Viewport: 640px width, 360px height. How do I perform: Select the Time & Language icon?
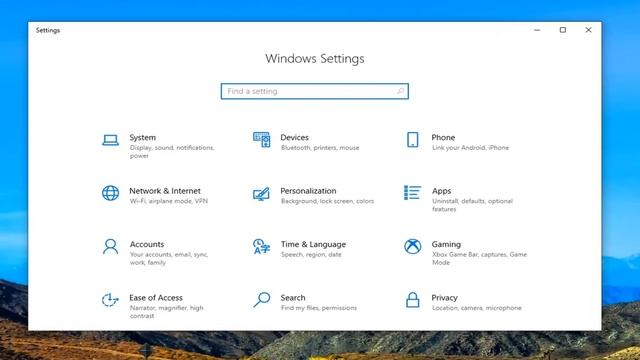261,247
